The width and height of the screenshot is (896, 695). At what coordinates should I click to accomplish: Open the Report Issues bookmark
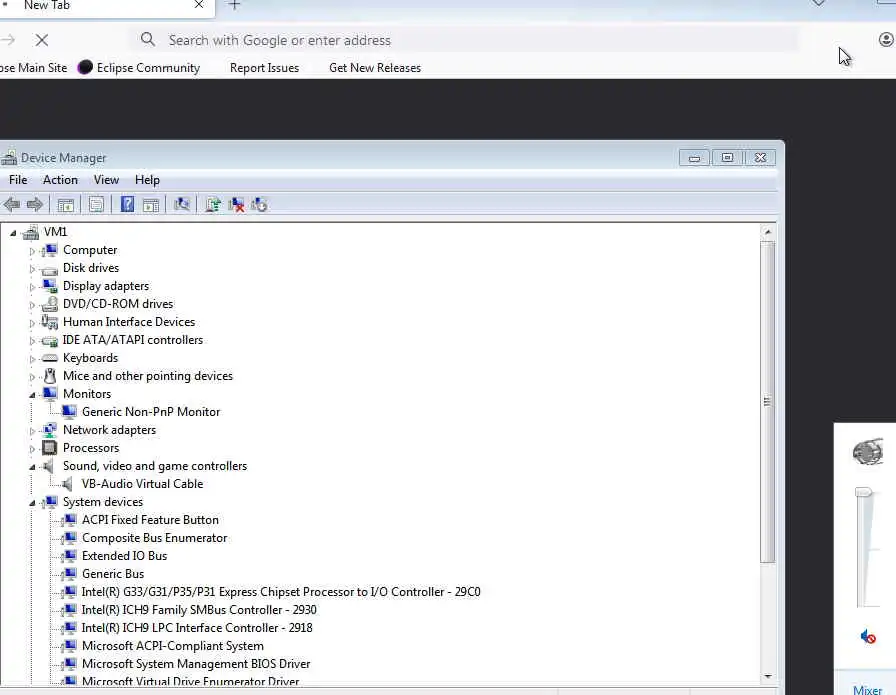pos(264,67)
